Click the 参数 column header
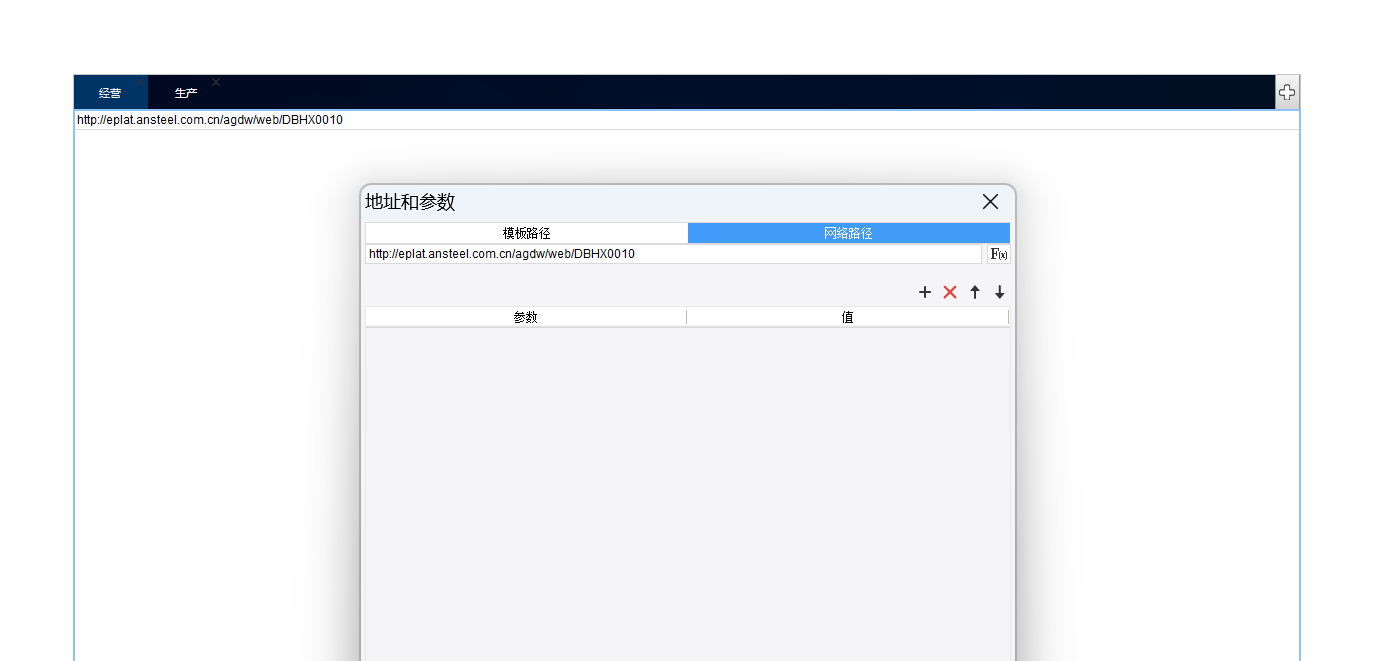1397x661 pixels. [x=526, y=317]
